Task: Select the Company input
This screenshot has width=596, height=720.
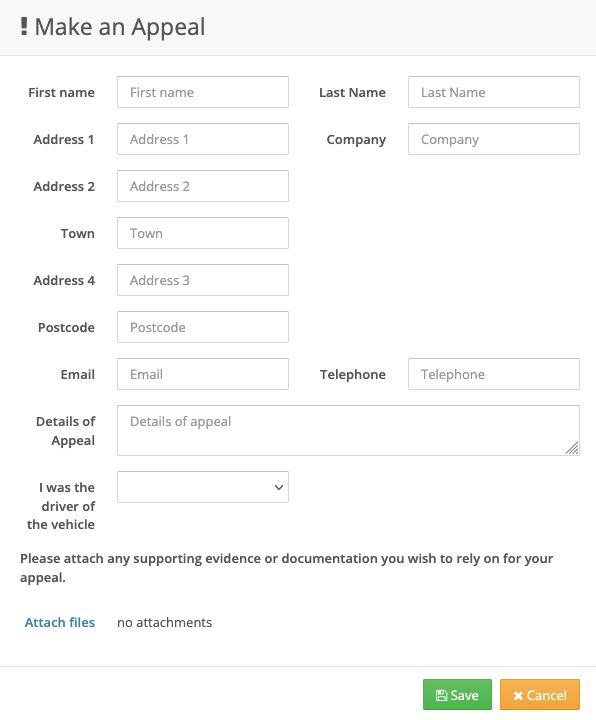Action: (494, 139)
